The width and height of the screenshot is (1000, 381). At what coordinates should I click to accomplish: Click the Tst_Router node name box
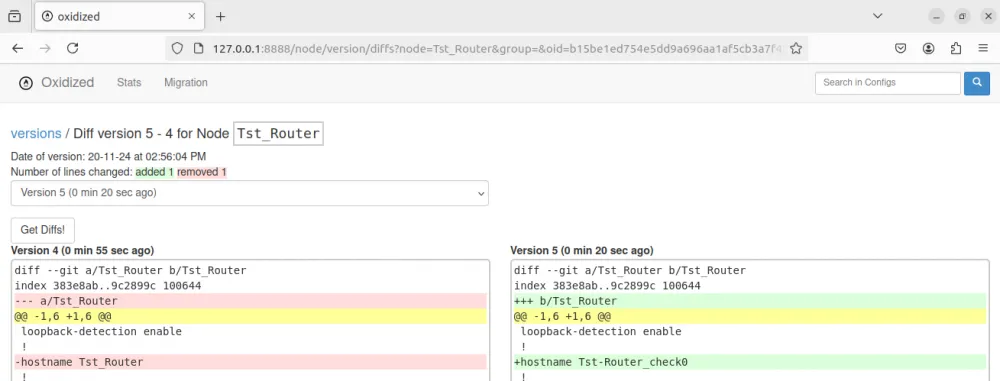click(279, 133)
